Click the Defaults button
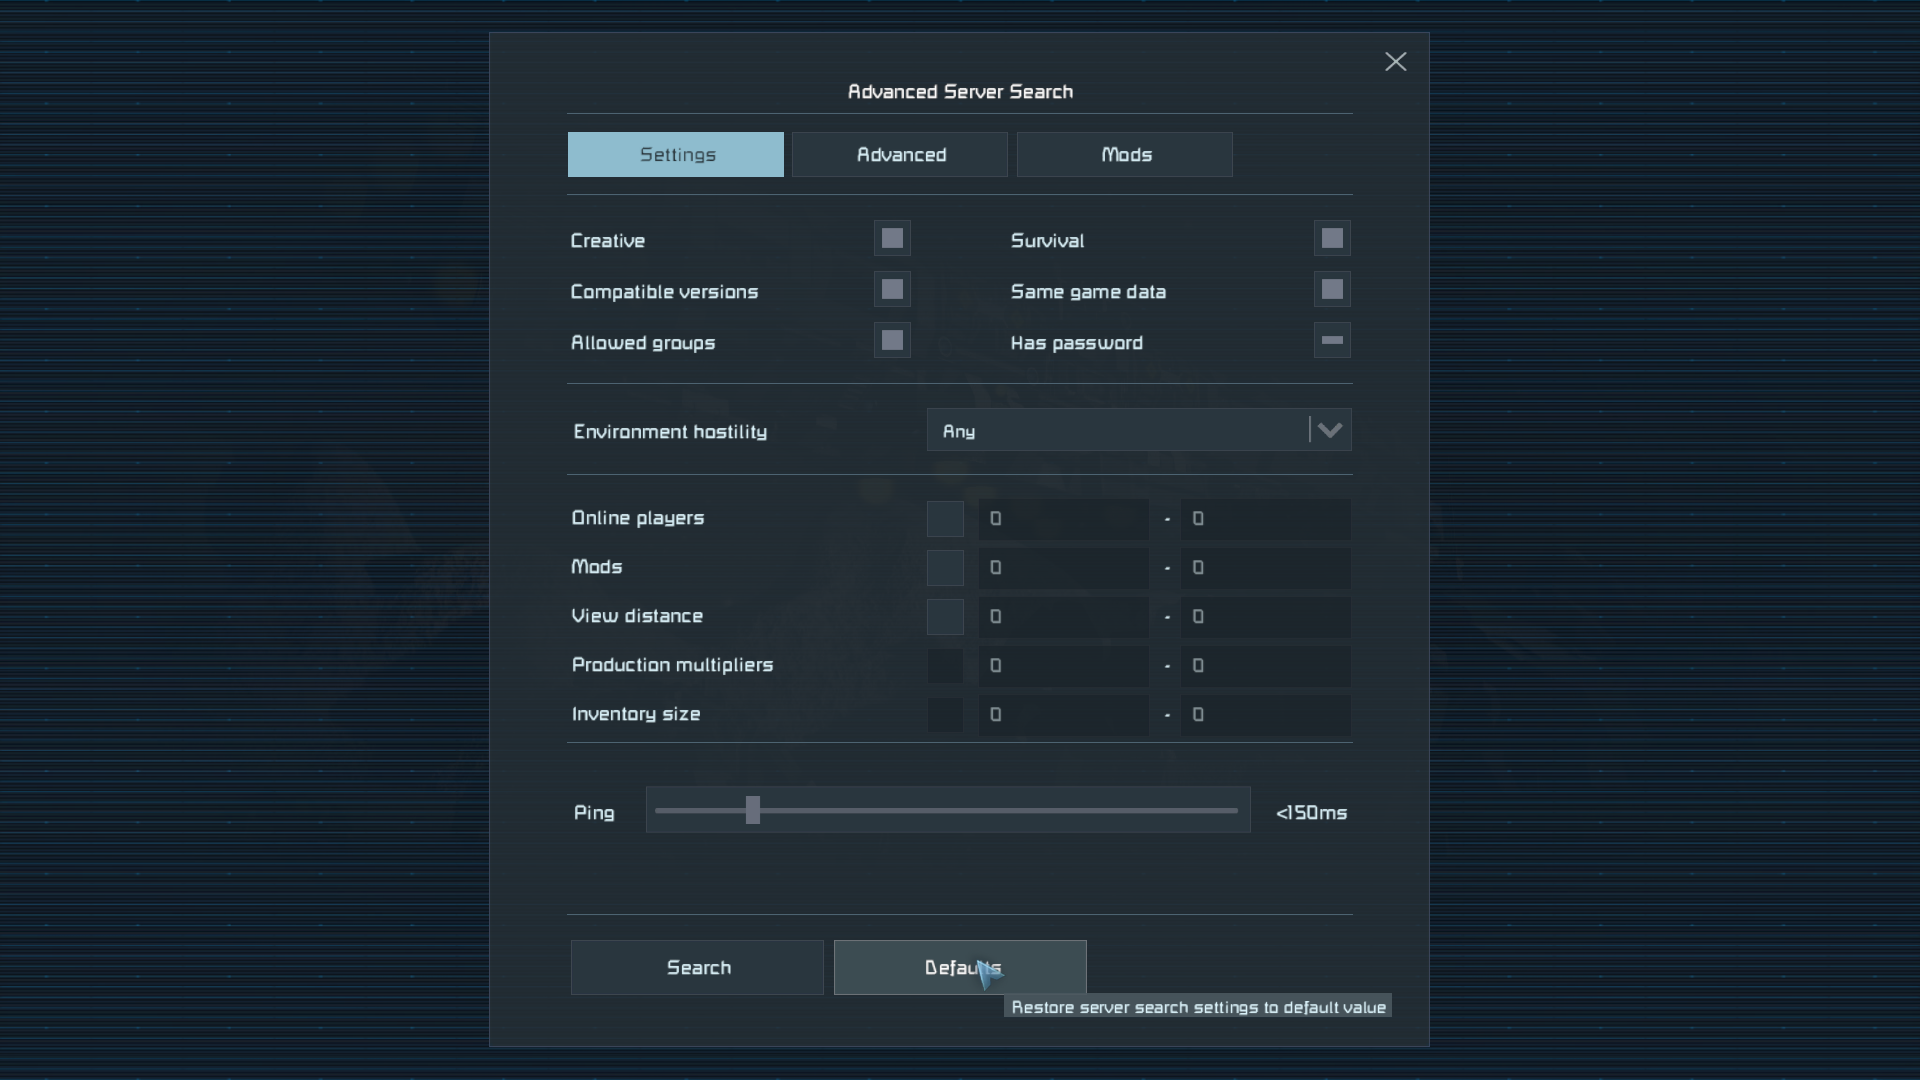Screen dimensions: 1920x1080 960,967
